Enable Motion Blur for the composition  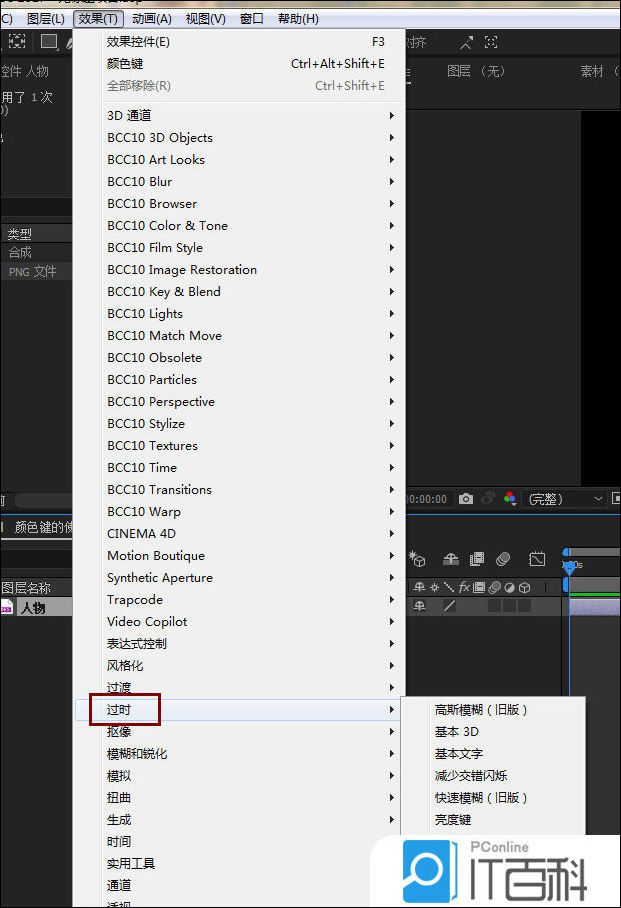[503, 559]
